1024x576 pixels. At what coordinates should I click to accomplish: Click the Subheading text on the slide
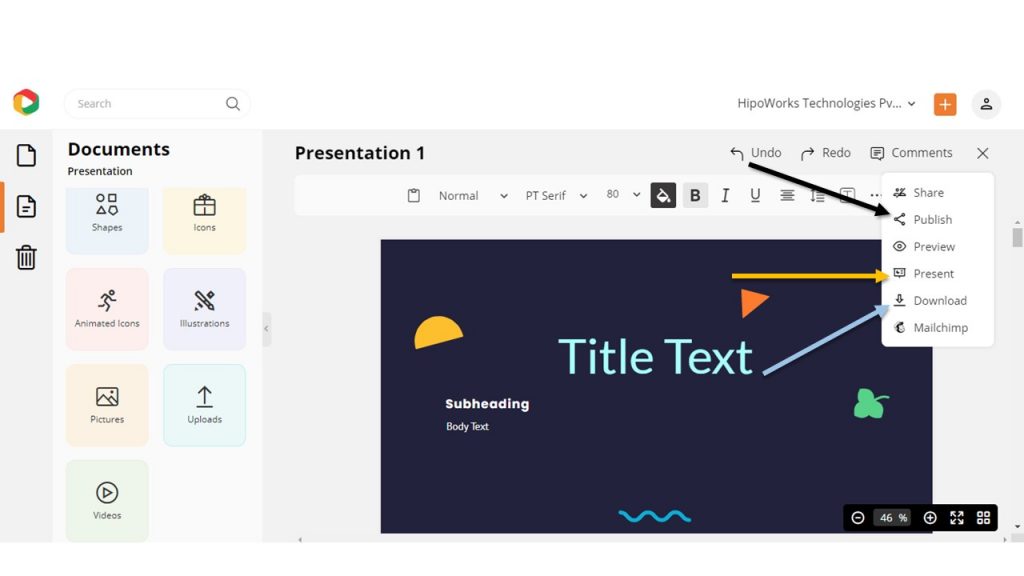[x=487, y=404]
